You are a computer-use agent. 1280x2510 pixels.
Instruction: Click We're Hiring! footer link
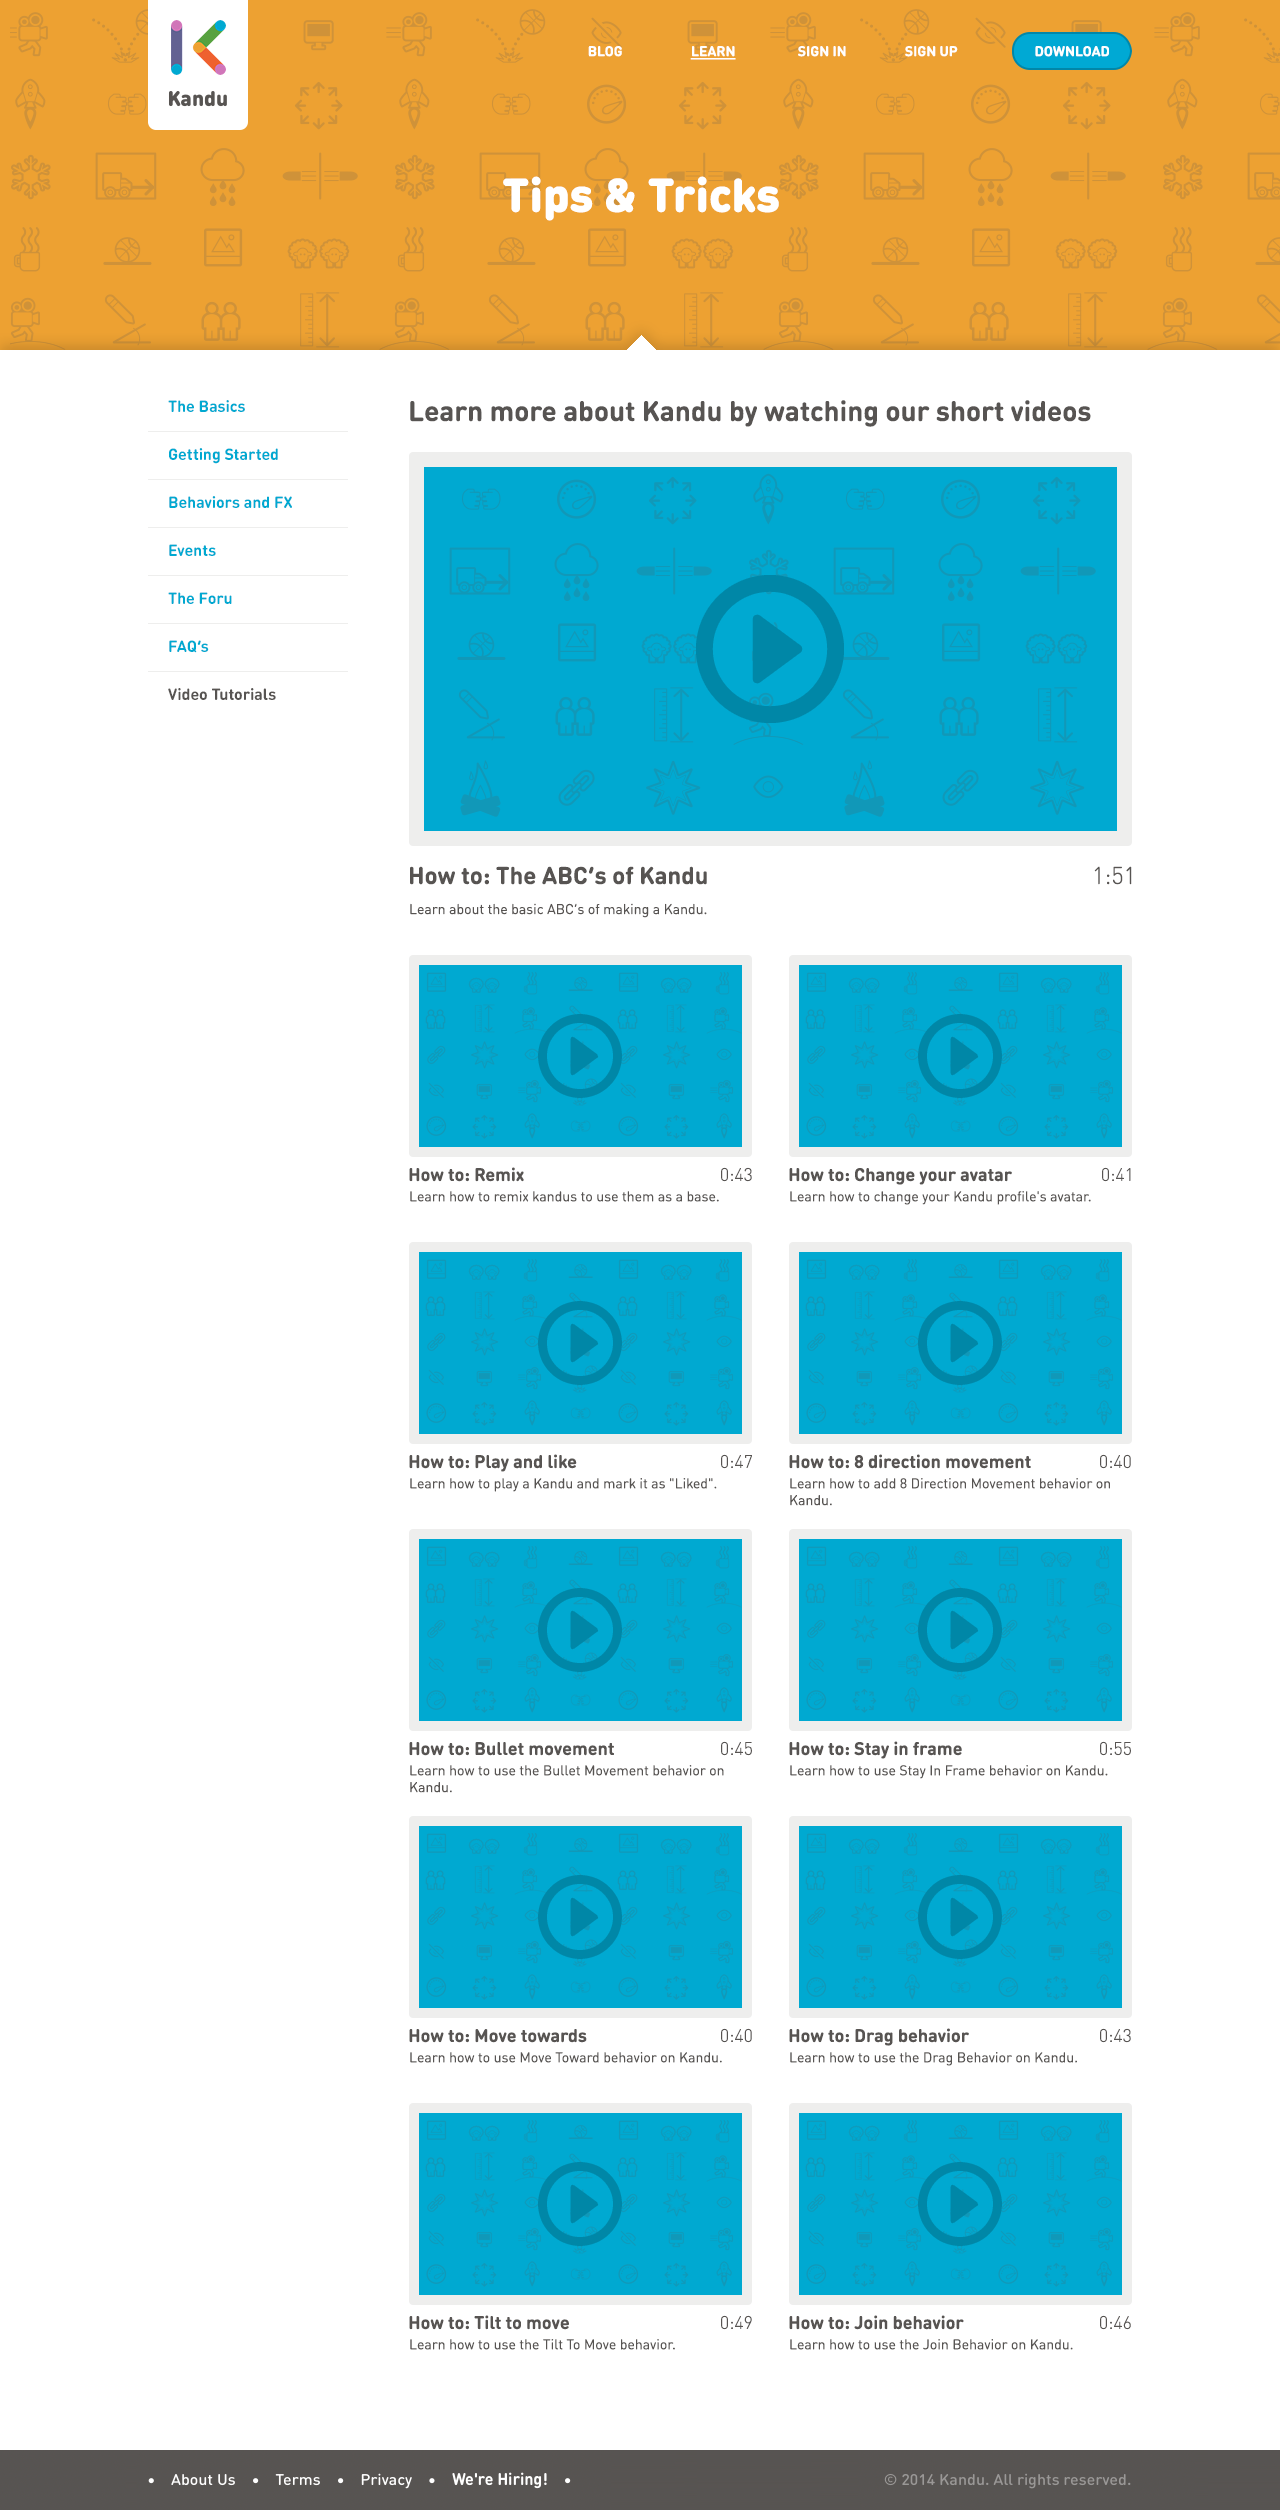click(499, 2480)
